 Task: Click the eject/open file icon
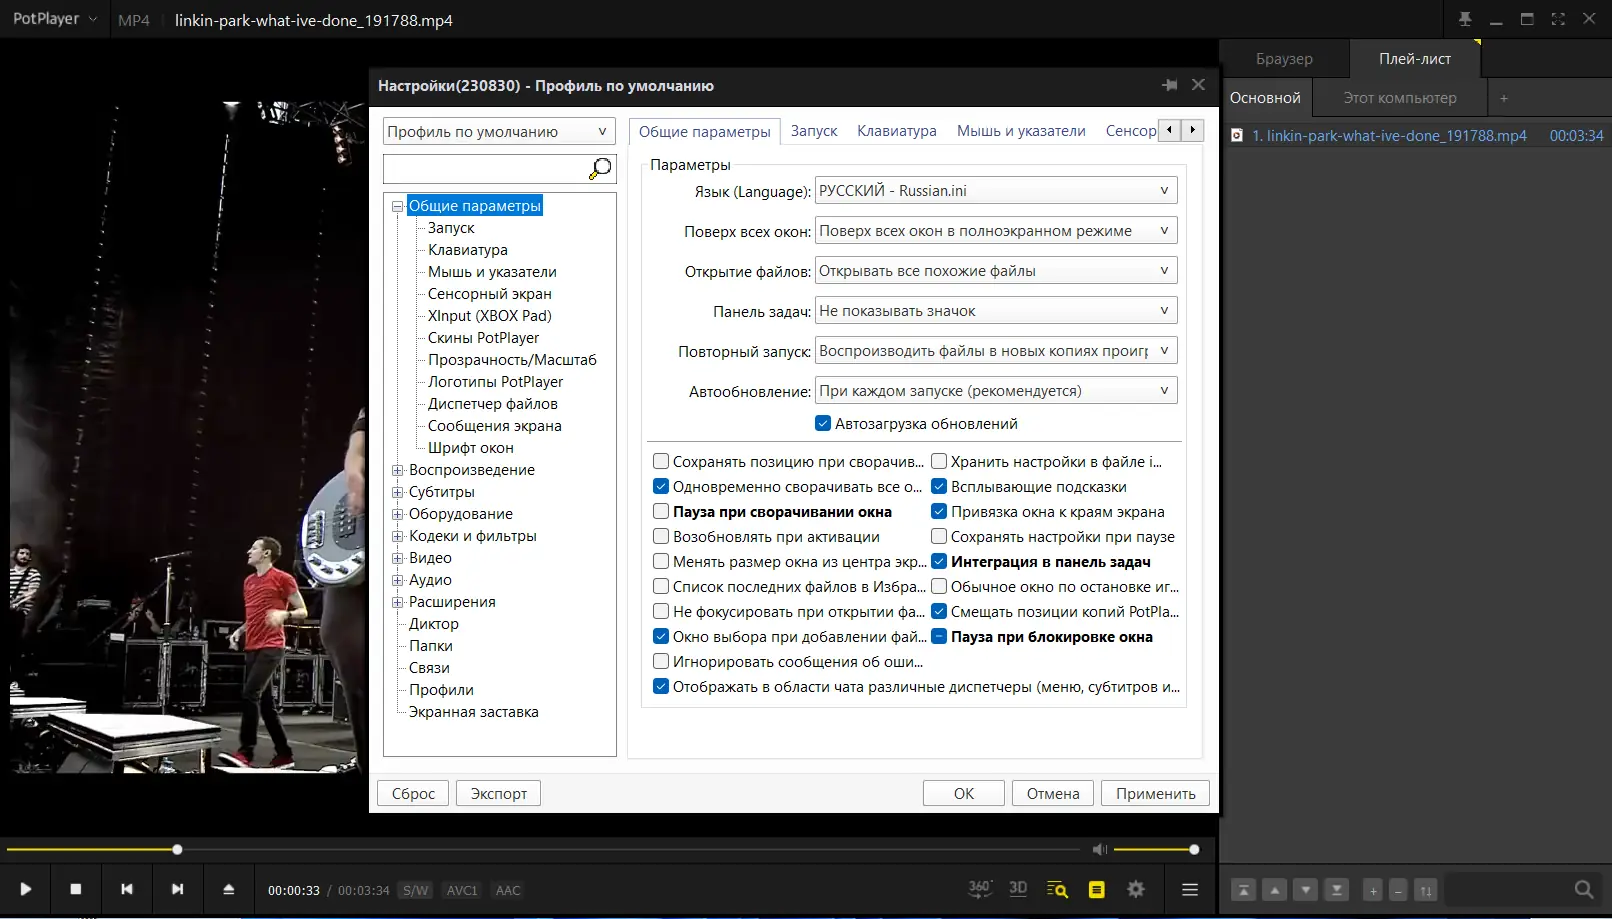pyautogui.click(x=228, y=889)
